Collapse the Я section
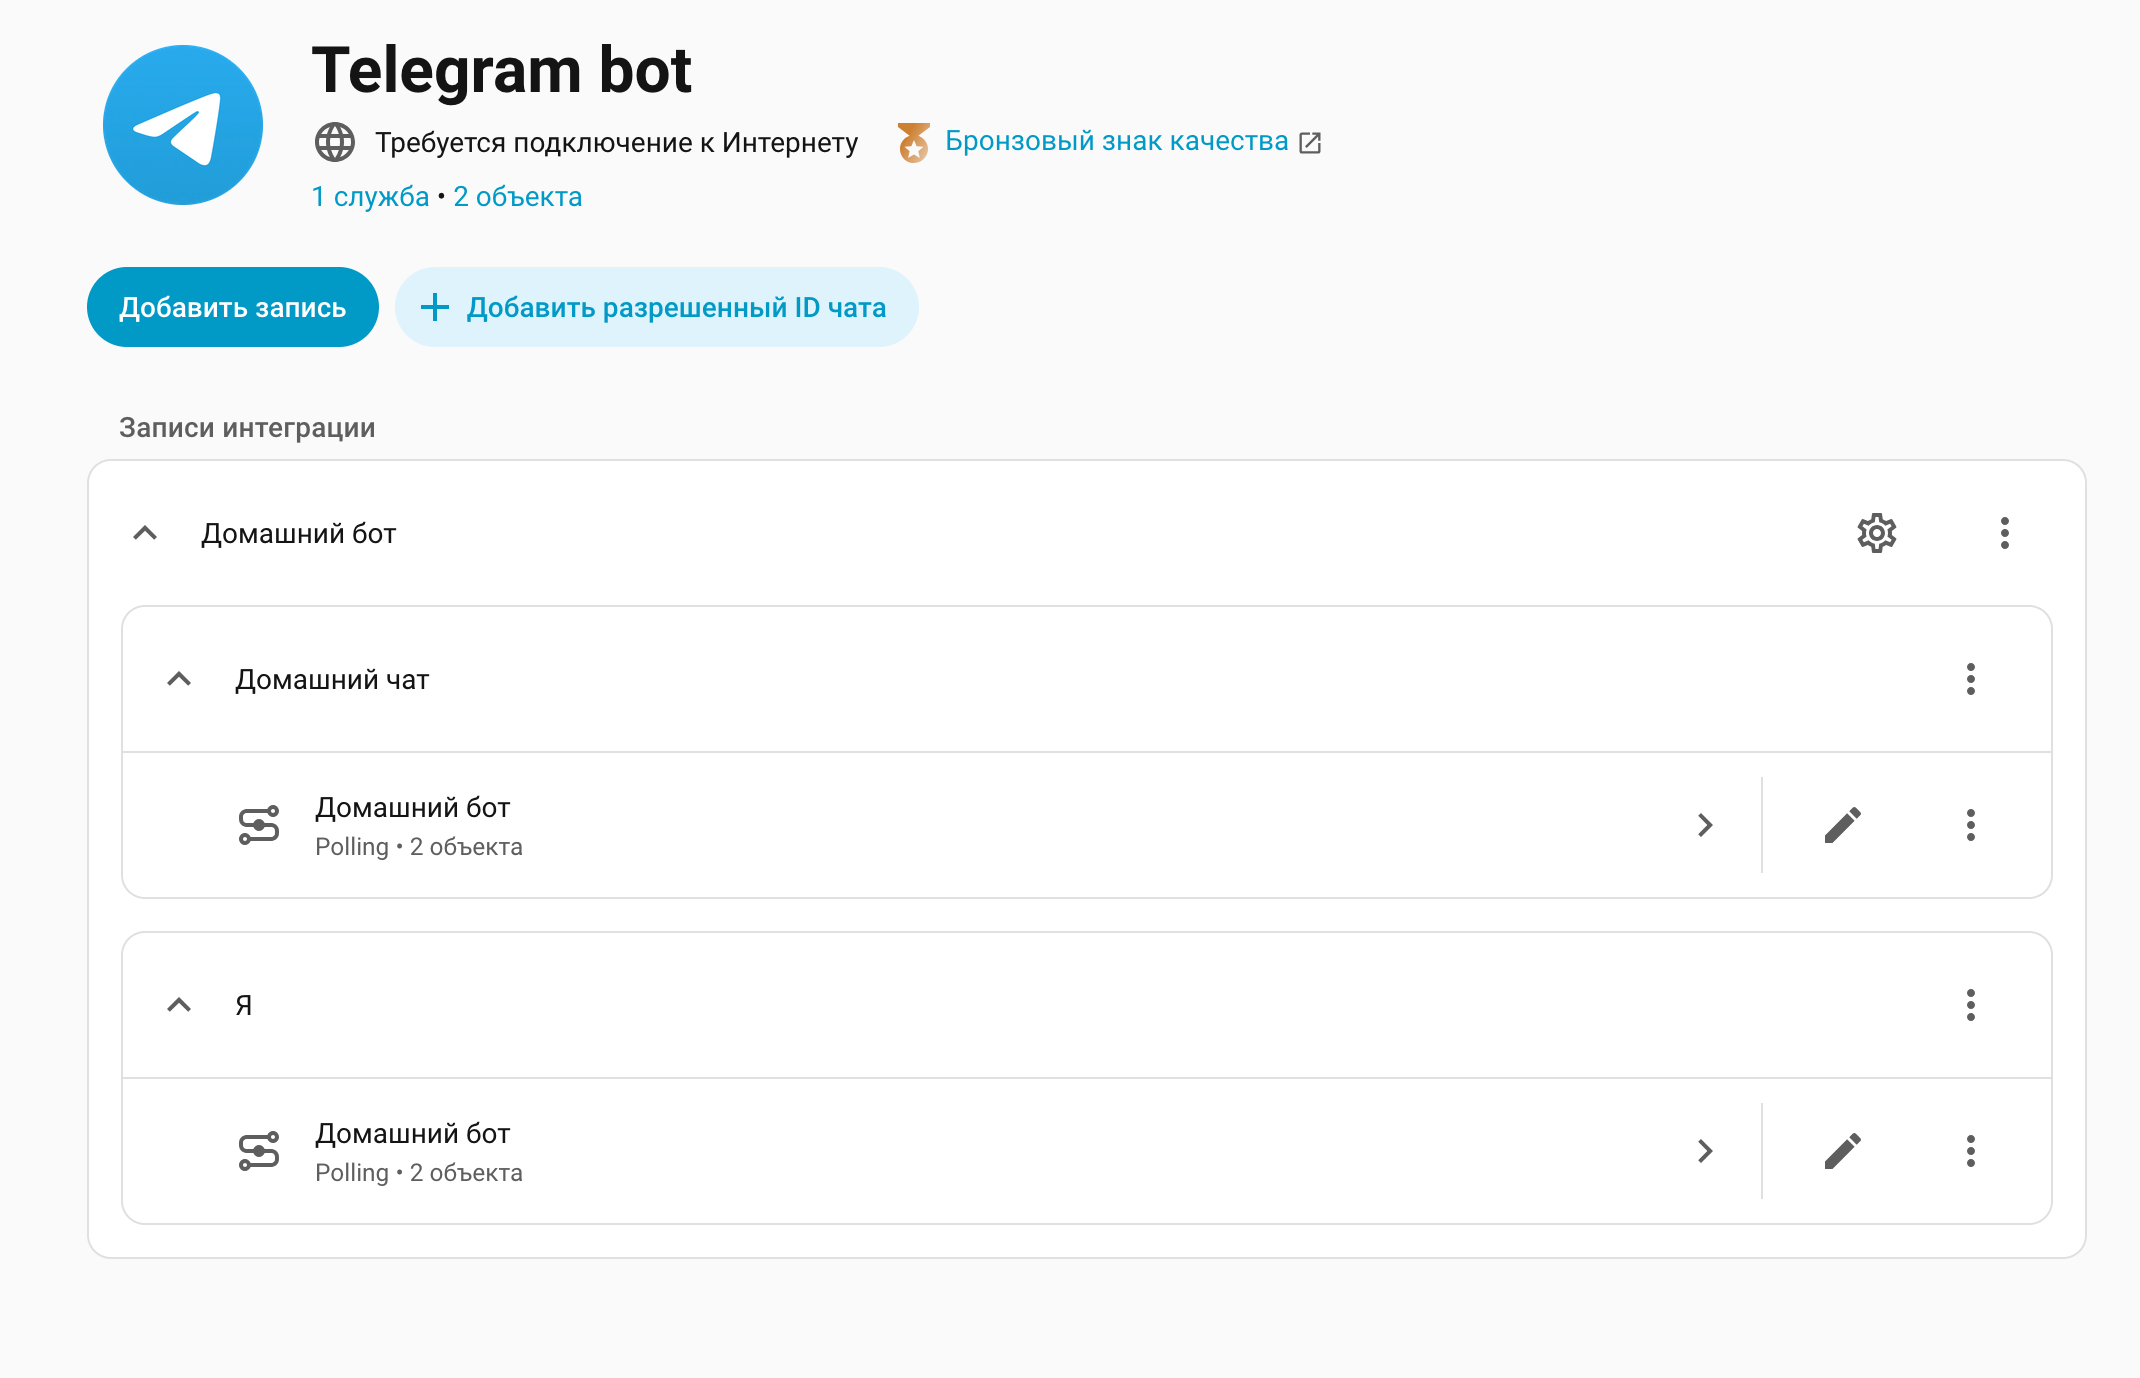2140x1378 pixels. coord(180,1006)
